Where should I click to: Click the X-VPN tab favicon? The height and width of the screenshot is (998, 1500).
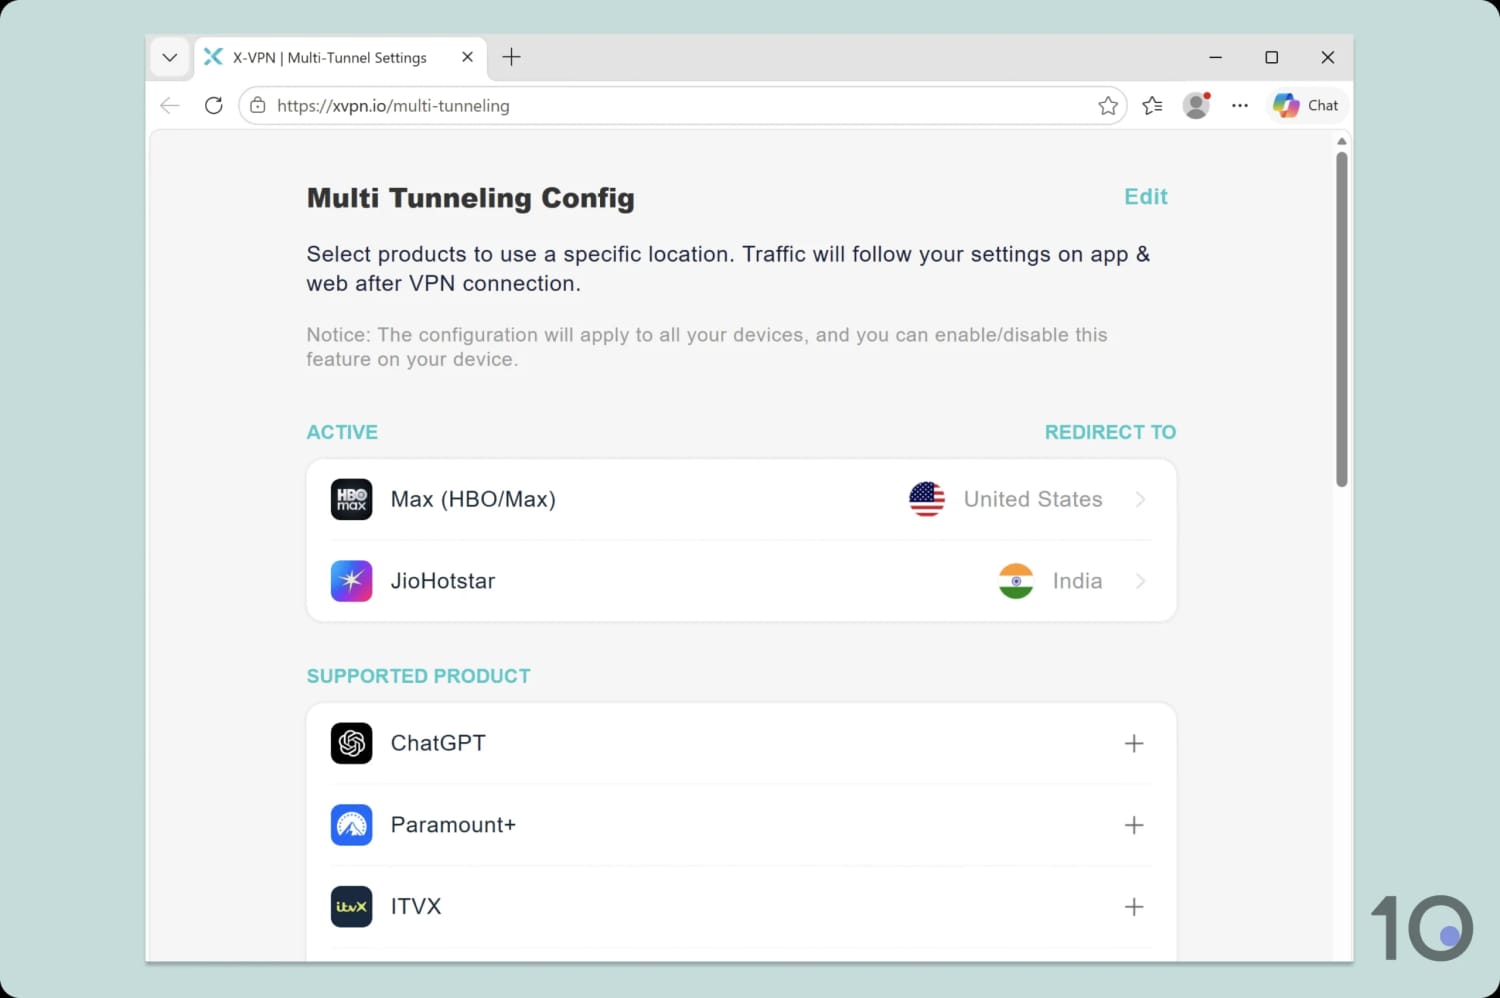pyautogui.click(x=213, y=57)
